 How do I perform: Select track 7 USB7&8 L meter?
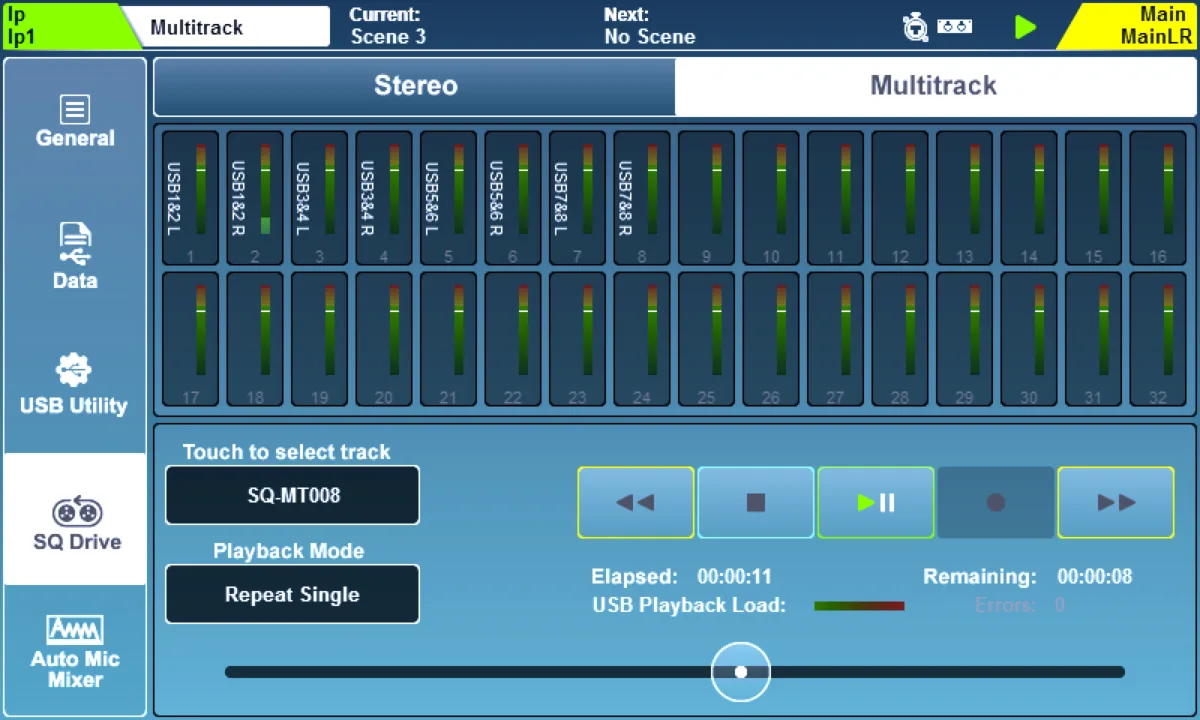577,198
